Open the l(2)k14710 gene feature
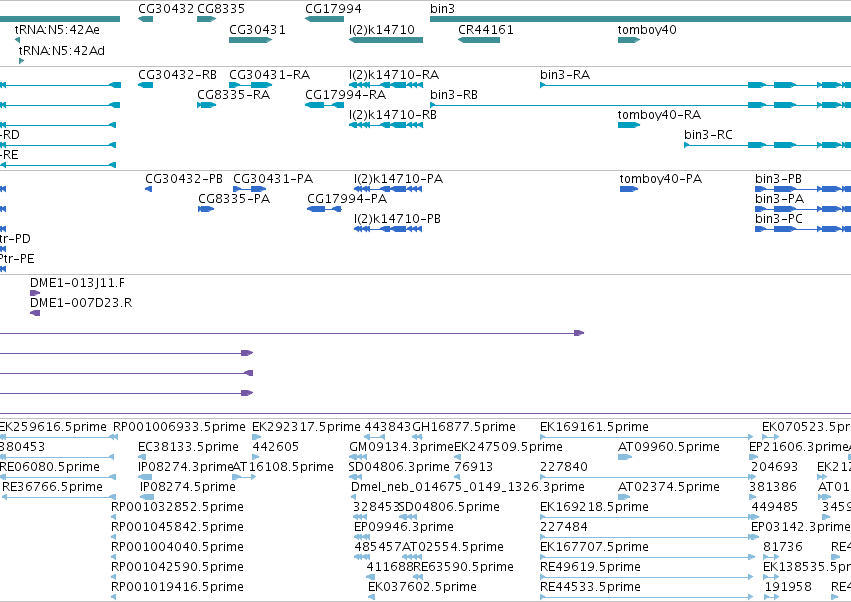Image resolution: width=851 pixels, height=602 pixels. [x=386, y=40]
